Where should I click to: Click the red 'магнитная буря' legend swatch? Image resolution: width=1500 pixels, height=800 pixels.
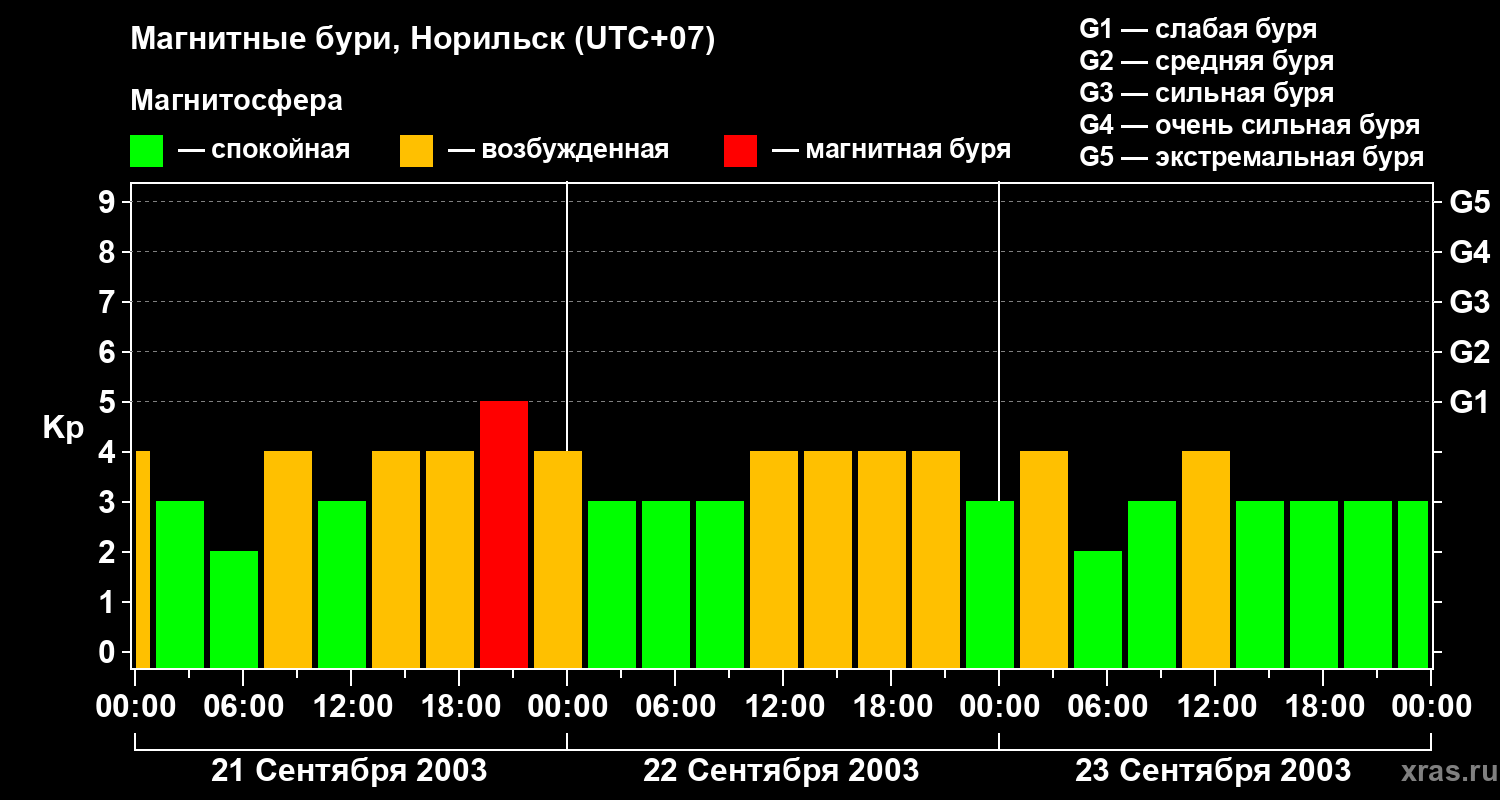(740, 151)
